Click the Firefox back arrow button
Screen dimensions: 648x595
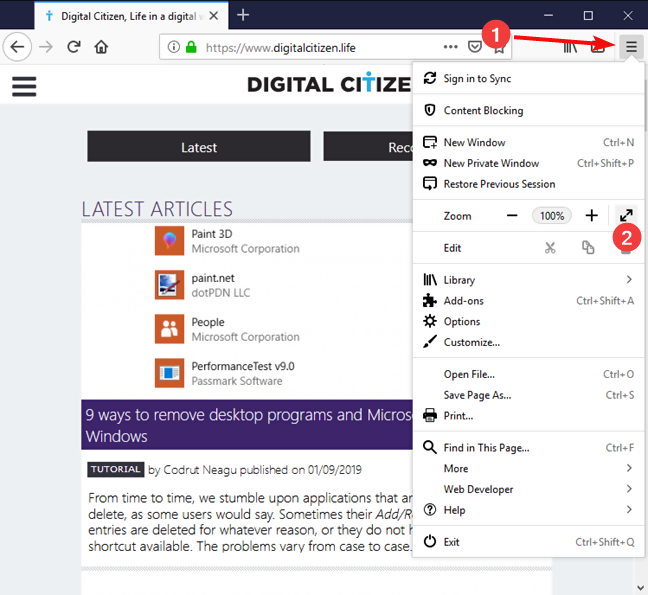[17, 47]
